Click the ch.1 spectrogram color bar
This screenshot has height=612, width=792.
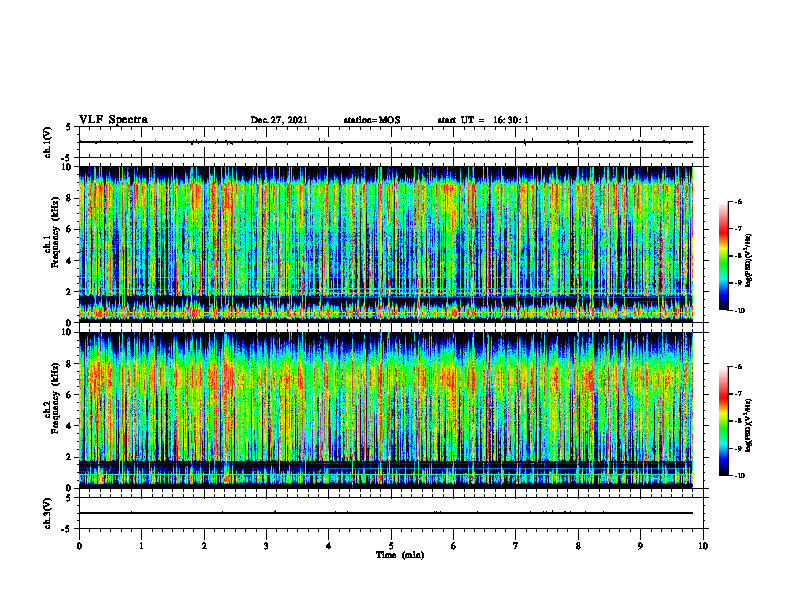coord(723,256)
